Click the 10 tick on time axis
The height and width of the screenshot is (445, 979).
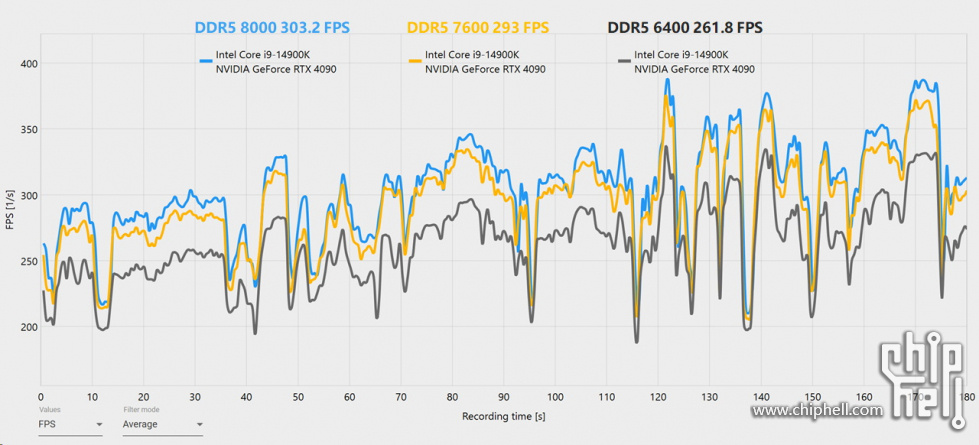pyautogui.click(x=92, y=397)
